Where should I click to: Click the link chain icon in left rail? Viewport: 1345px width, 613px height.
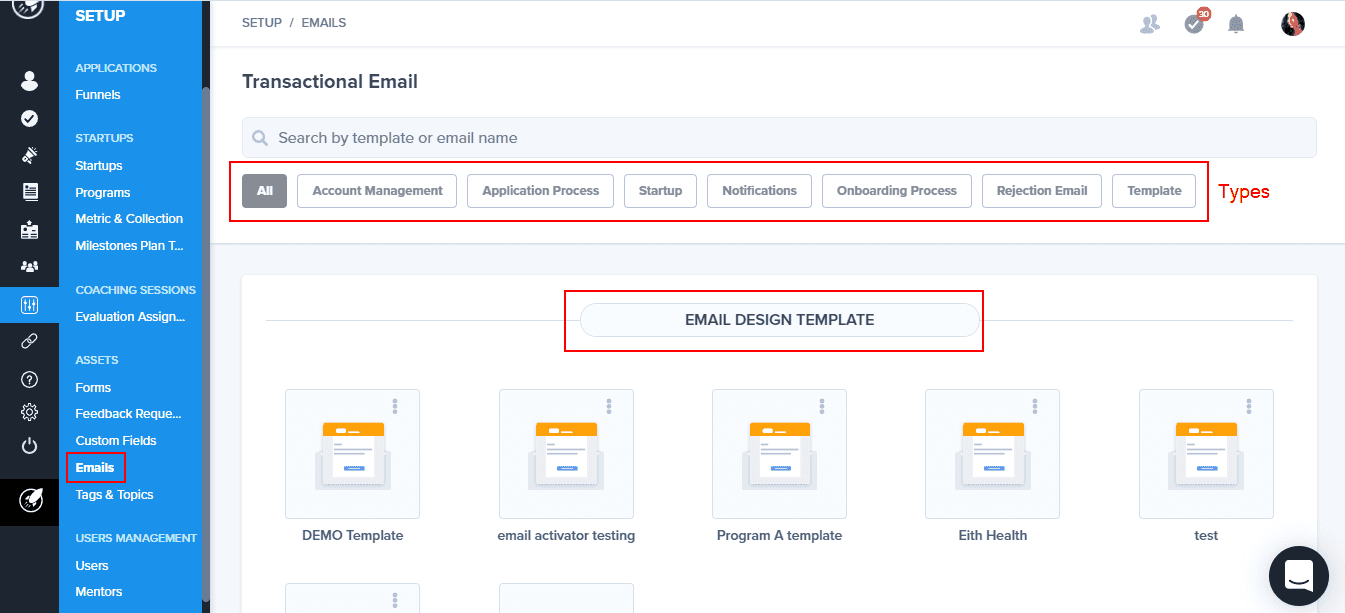[29, 341]
